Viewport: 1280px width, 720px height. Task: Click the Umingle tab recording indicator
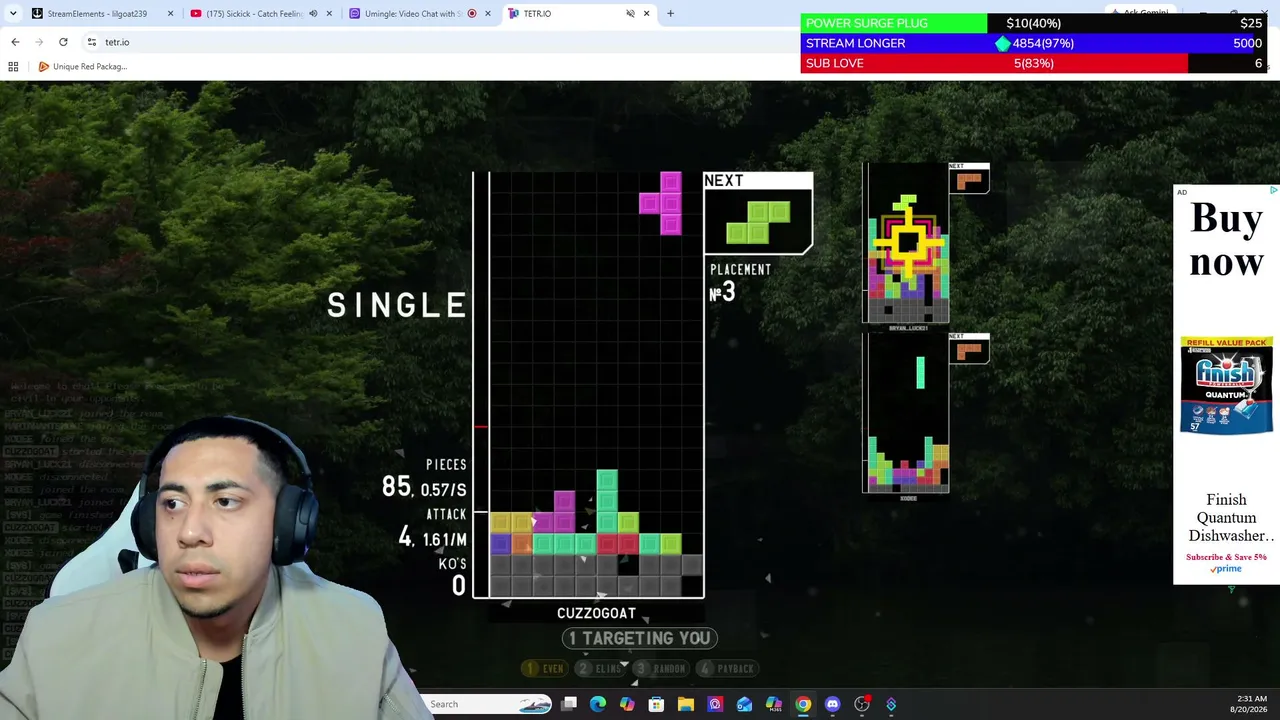[472, 14]
